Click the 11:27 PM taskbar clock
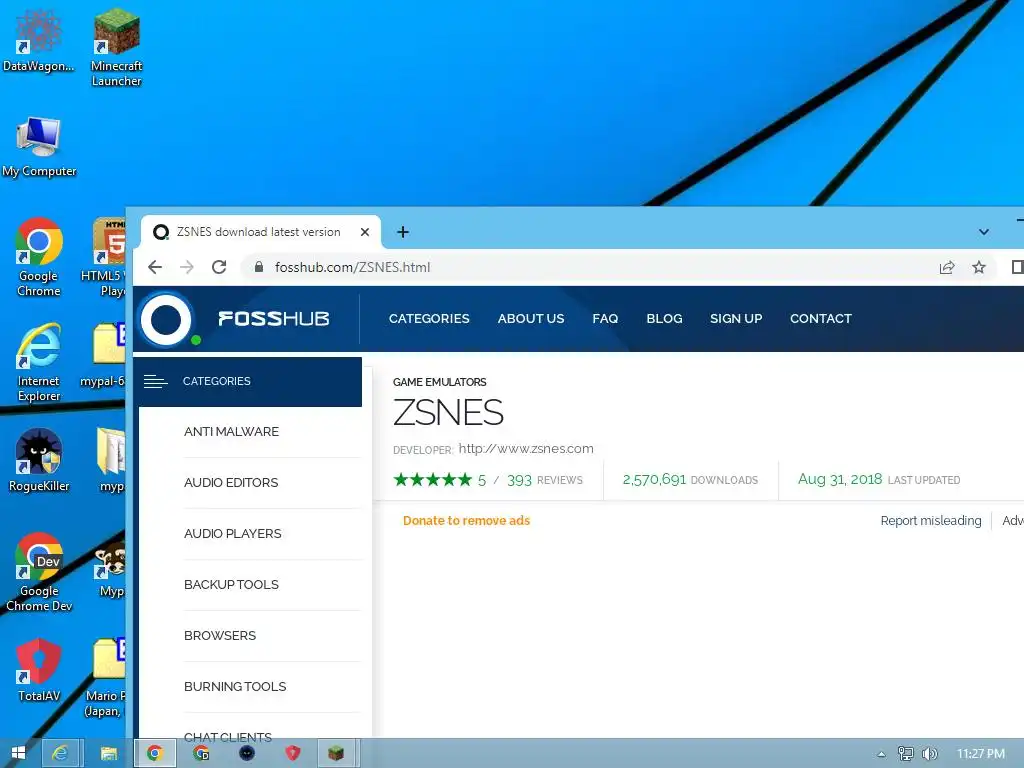Image resolution: width=1024 pixels, height=768 pixels. [980, 754]
